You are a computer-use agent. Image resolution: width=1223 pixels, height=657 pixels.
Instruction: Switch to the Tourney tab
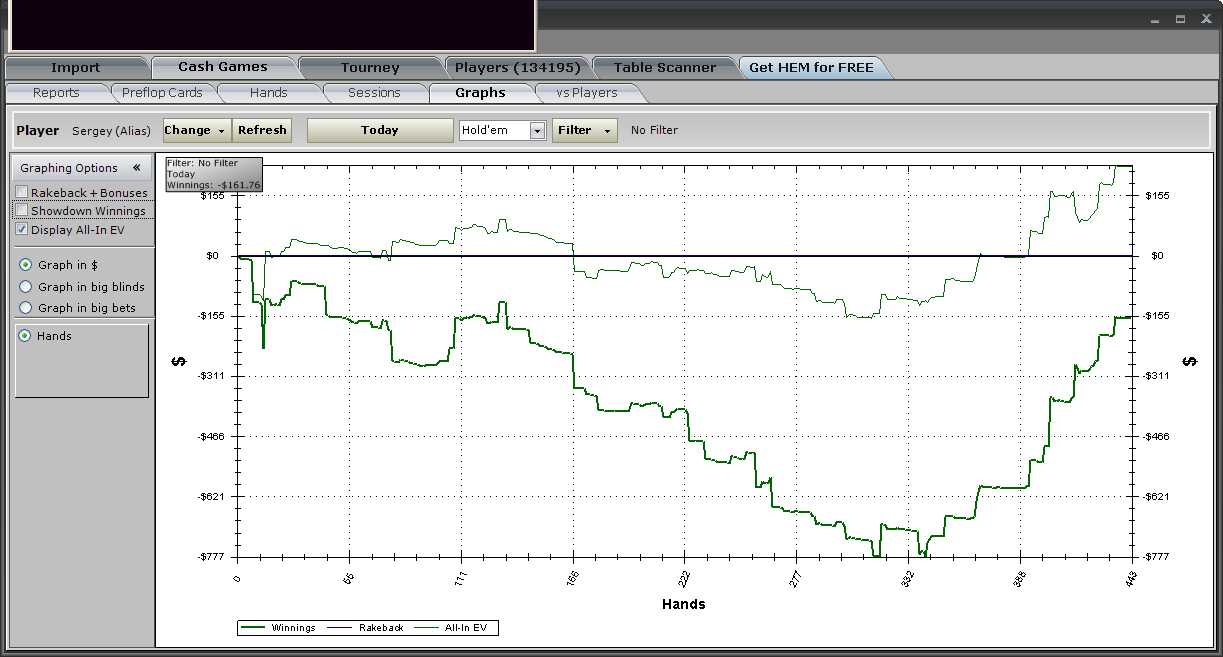[369, 68]
